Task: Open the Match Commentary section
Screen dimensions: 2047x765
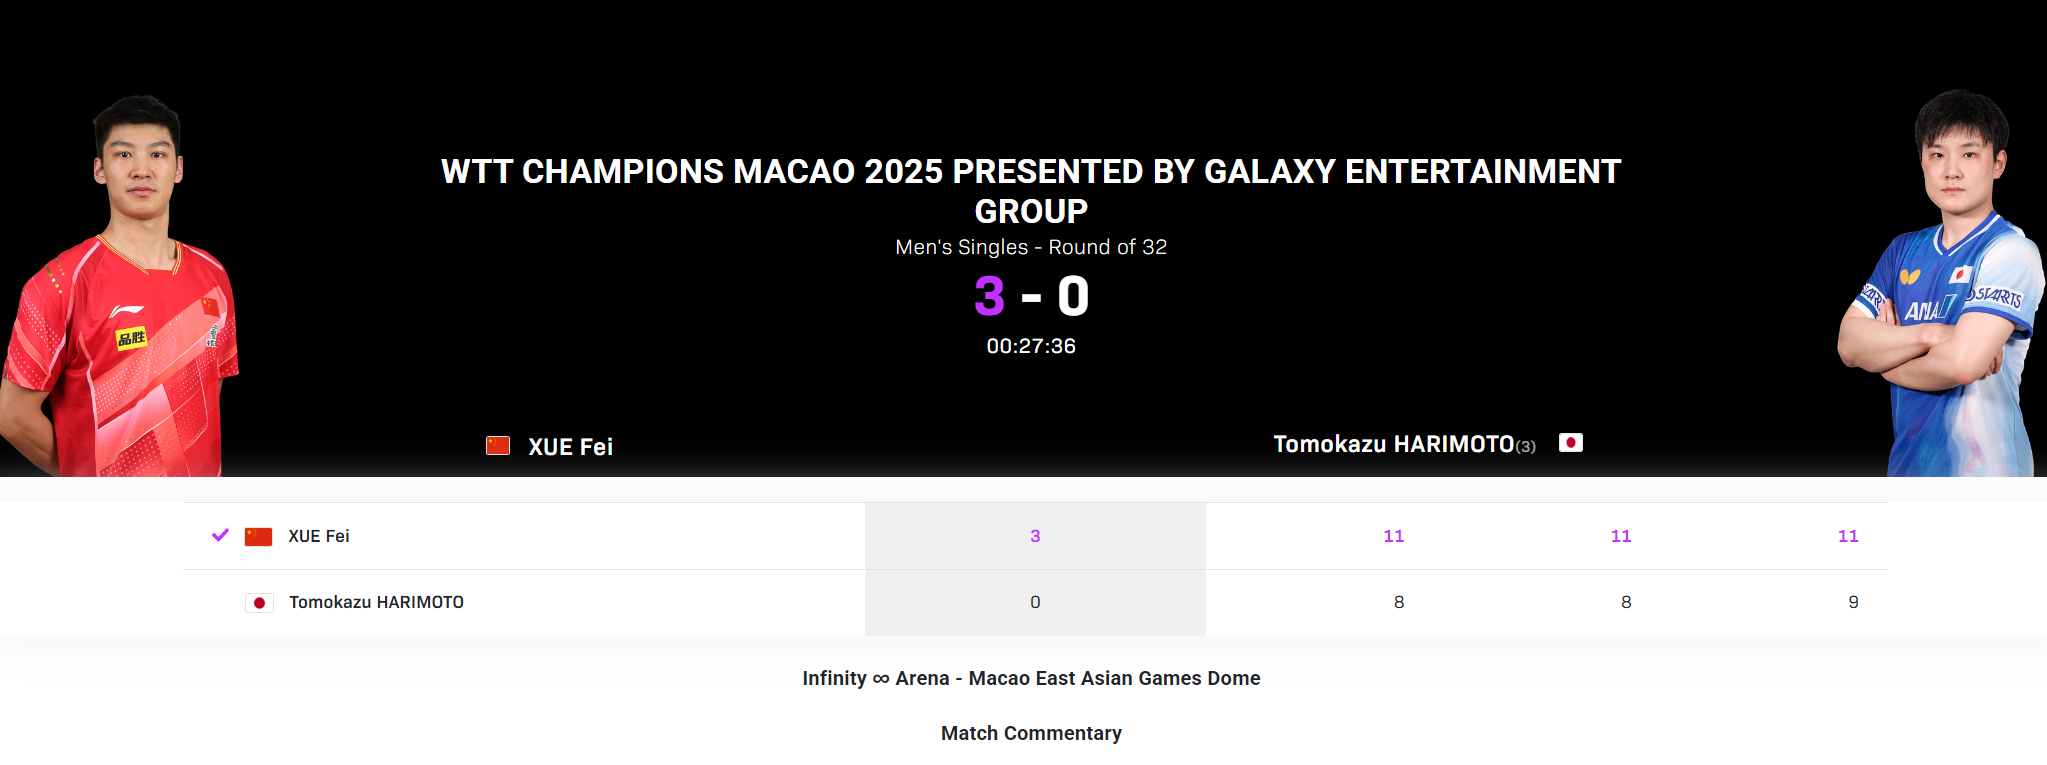Action: 1031,733
